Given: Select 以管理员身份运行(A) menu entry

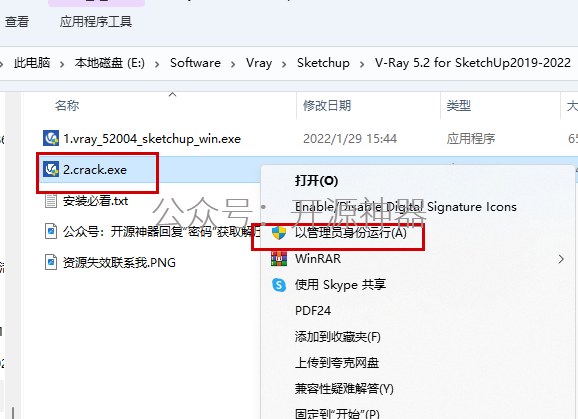Looking at the screenshot, I should click(x=351, y=233).
